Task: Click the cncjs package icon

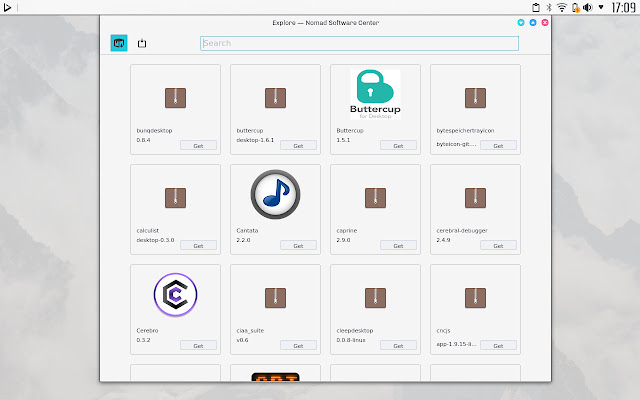Action: [476, 298]
